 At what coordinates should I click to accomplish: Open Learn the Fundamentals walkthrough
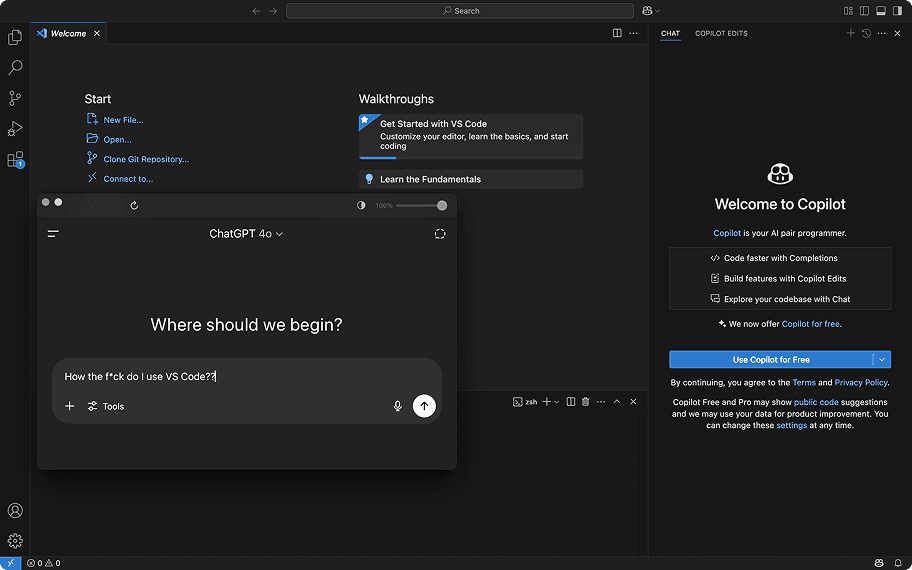(x=471, y=179)
